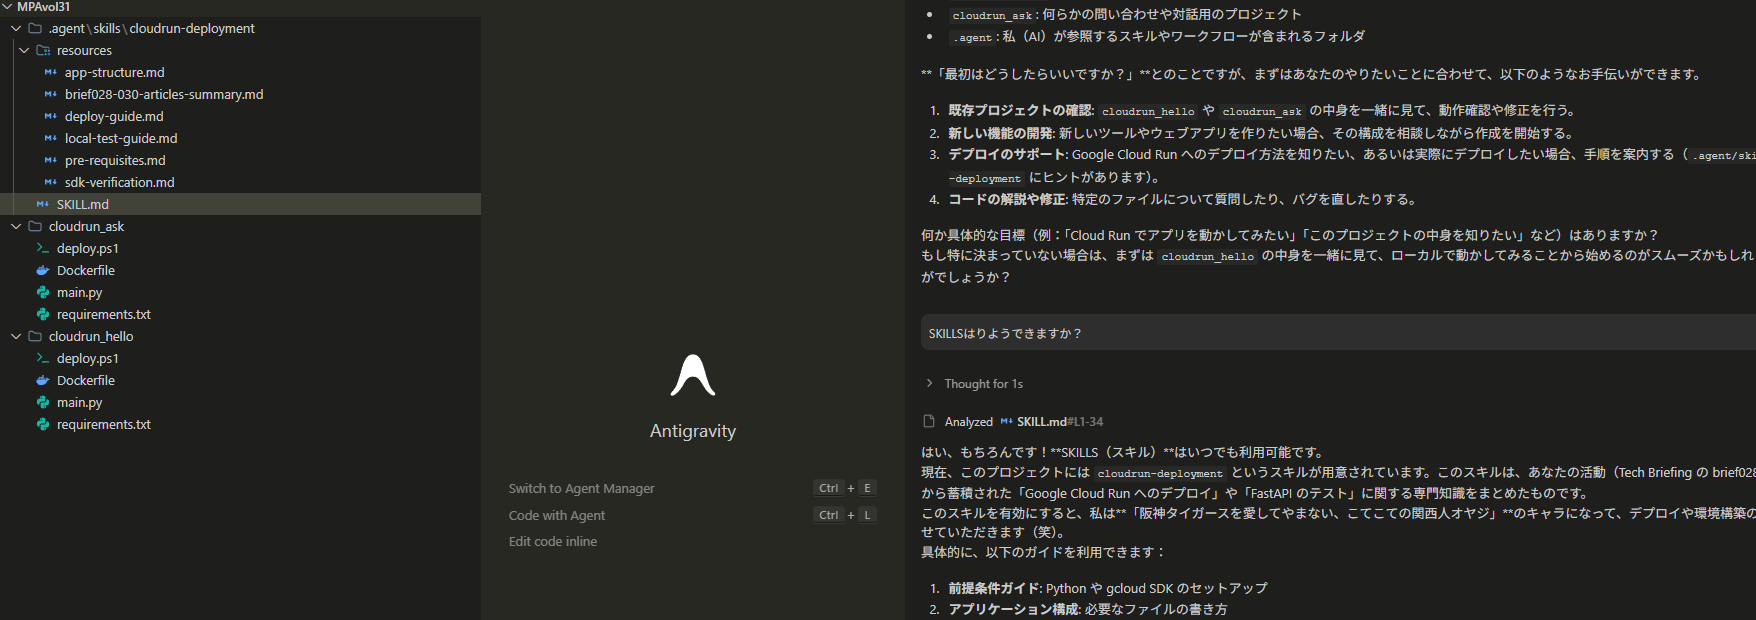Collapse the cloudrun_ask folder chevron

coord(16,227)
